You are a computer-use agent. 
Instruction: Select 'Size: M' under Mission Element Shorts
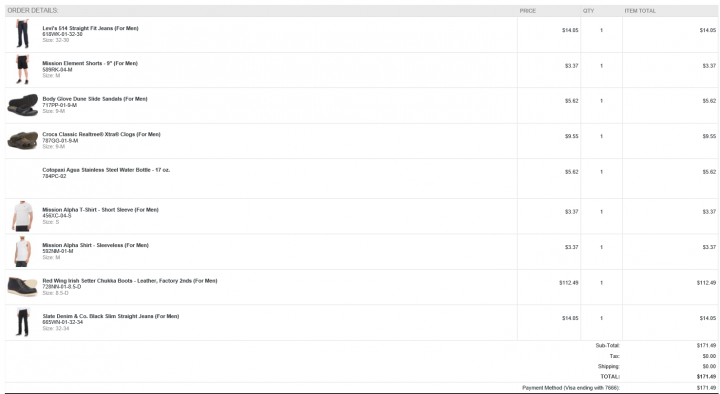click(x=51, y=76)
